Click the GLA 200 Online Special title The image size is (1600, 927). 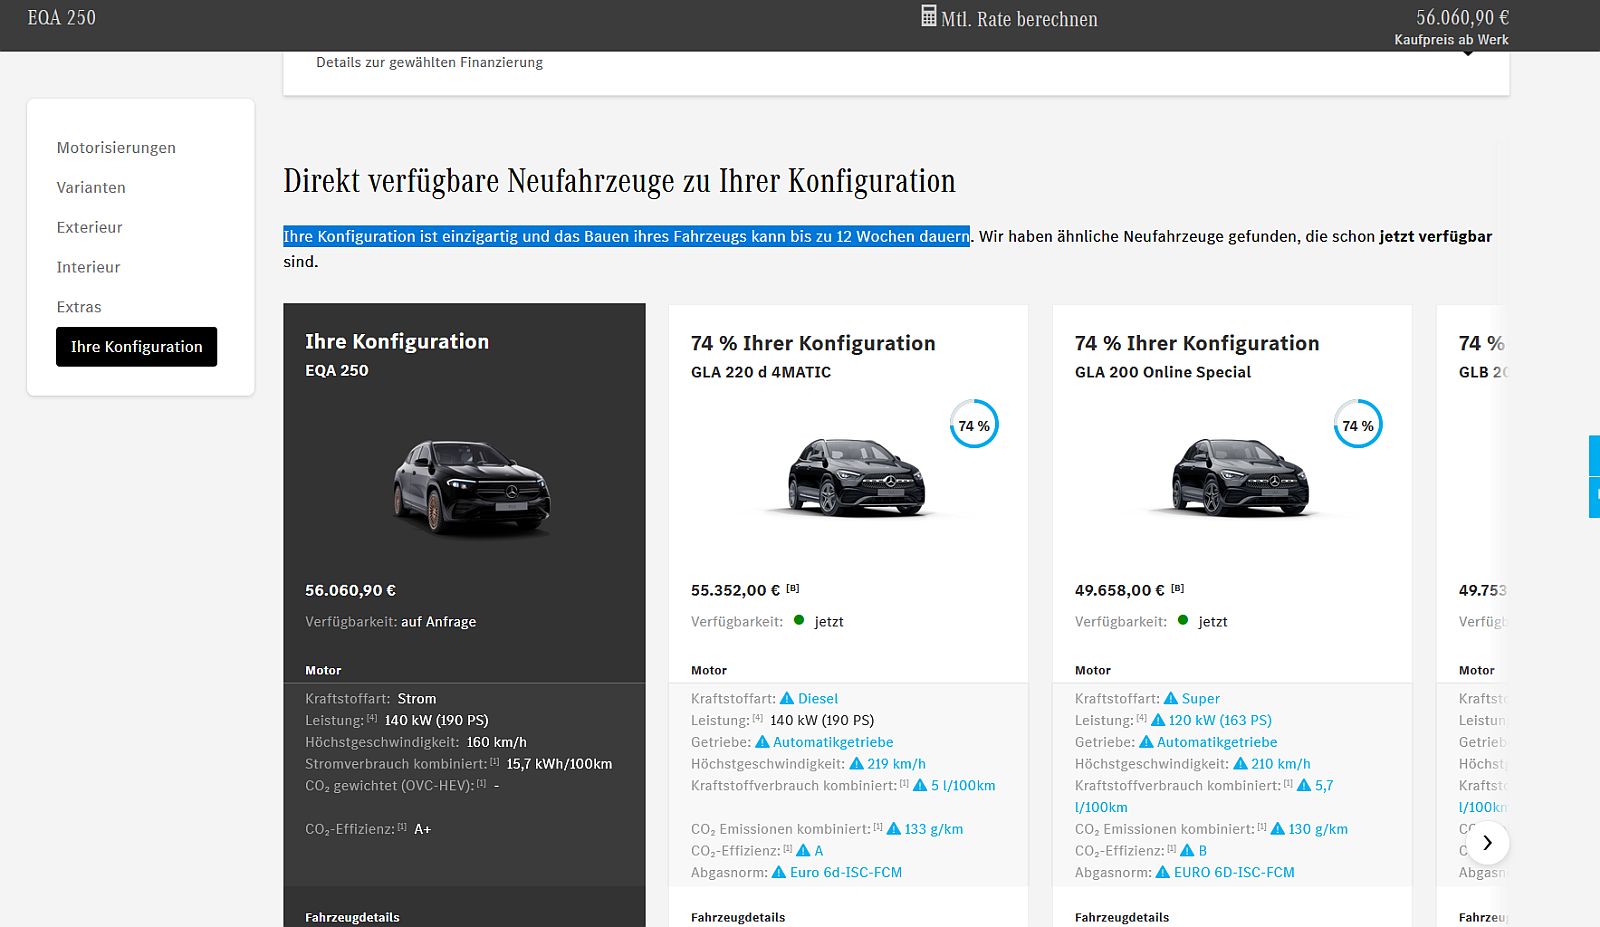tap(1163, 372)
